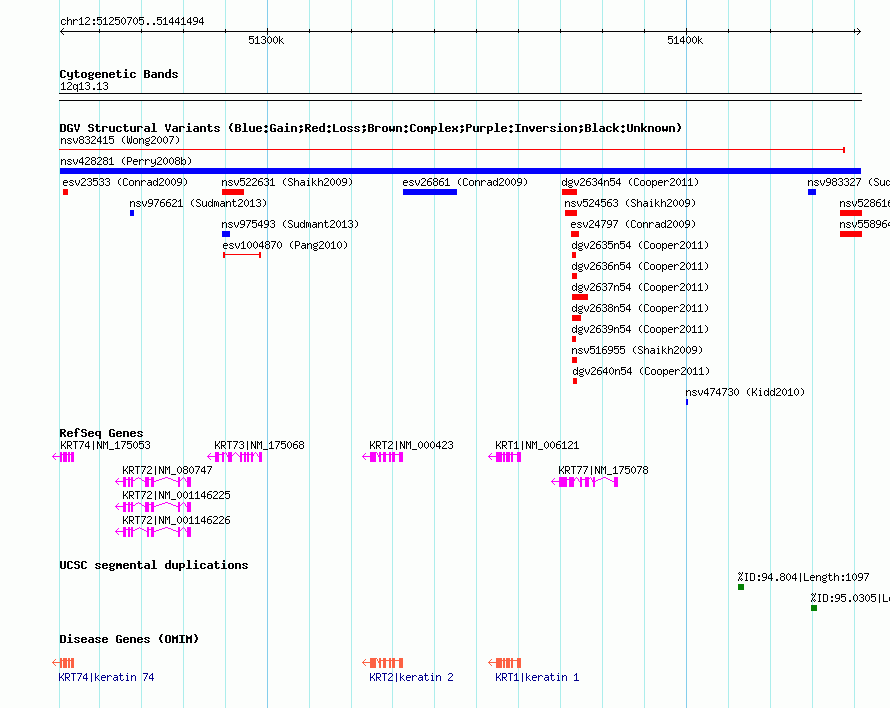890x708 pixels.
Task: Click nsv976621 (Sudmant2013) label
Action: tap(198, 203)
